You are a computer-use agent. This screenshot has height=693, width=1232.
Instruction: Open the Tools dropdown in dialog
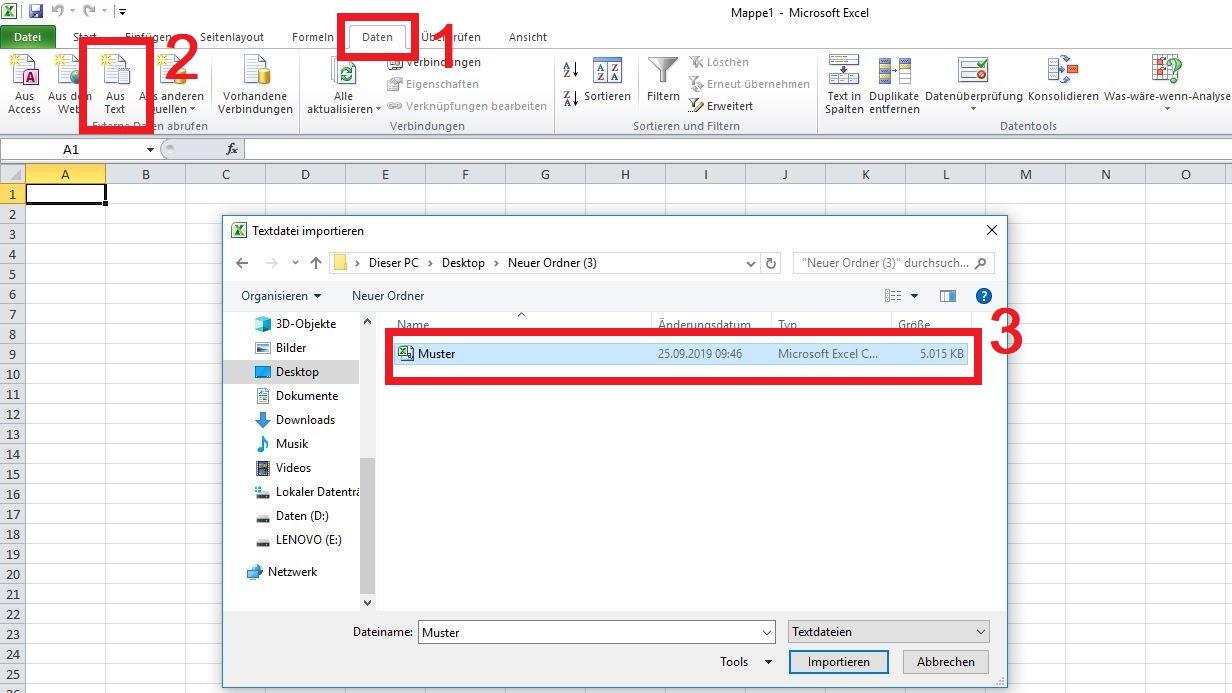coord(746,662)
